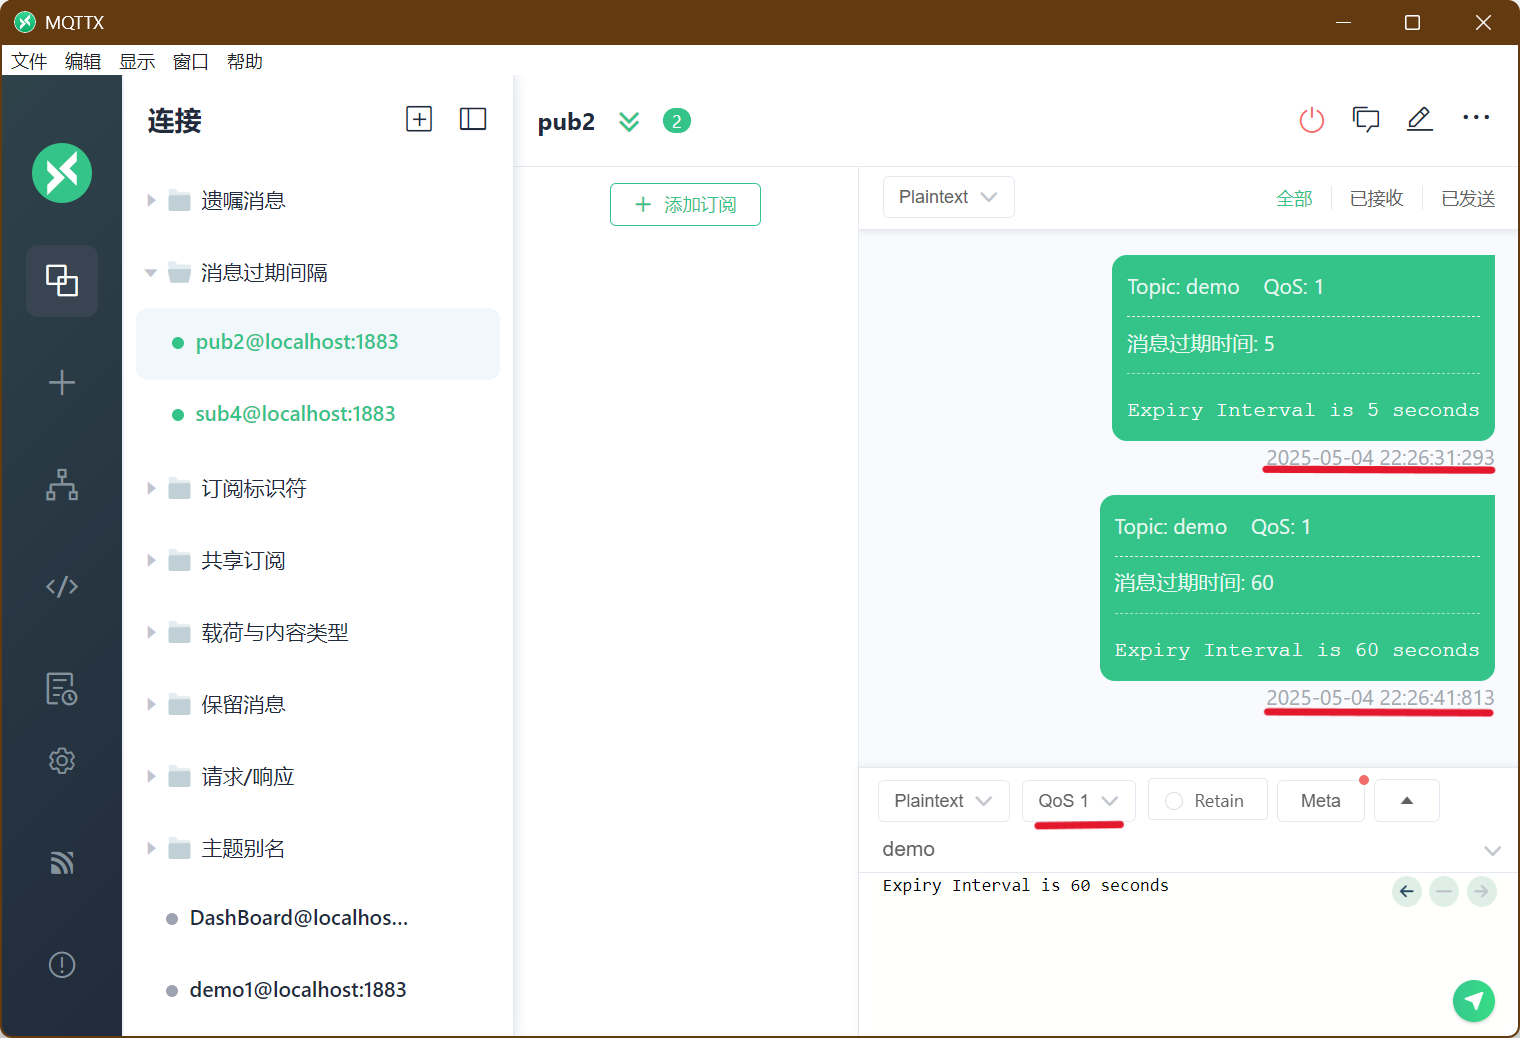Open the Meta properties button
Viewport: 1520px width, 1038px height.
1320,801
